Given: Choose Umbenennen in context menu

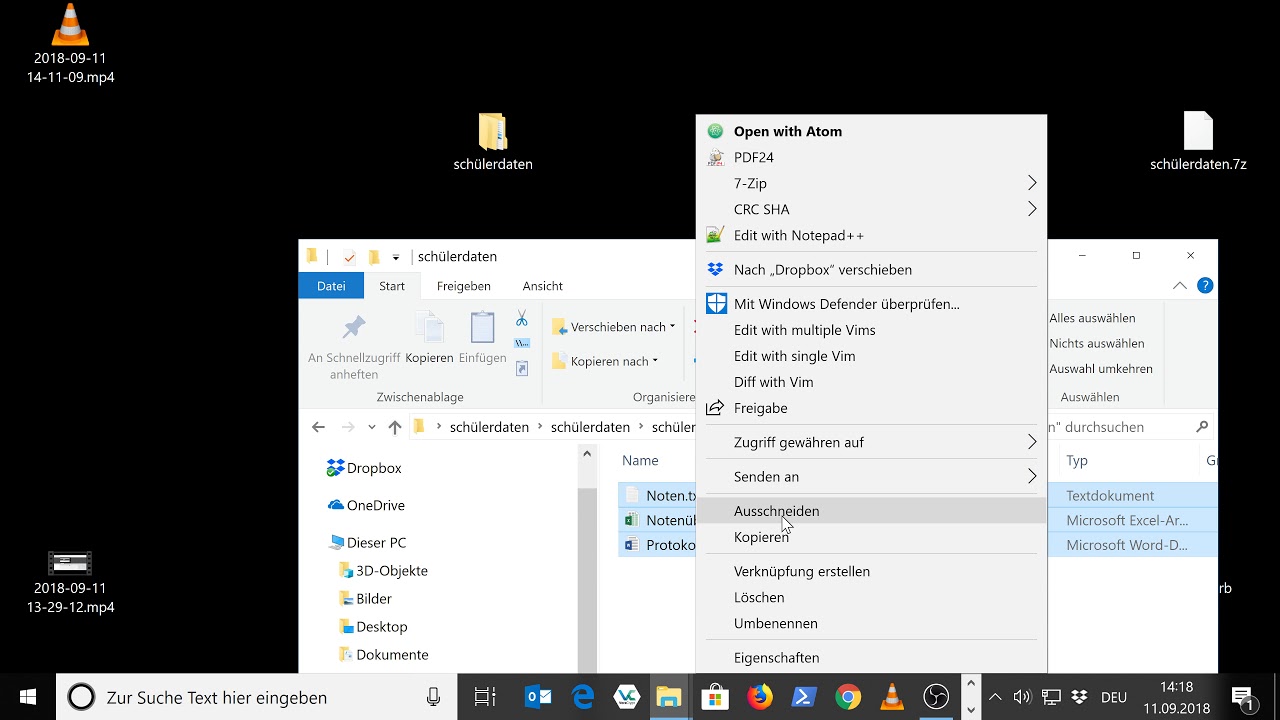Looking at the screenshot, I should (871, 623).
